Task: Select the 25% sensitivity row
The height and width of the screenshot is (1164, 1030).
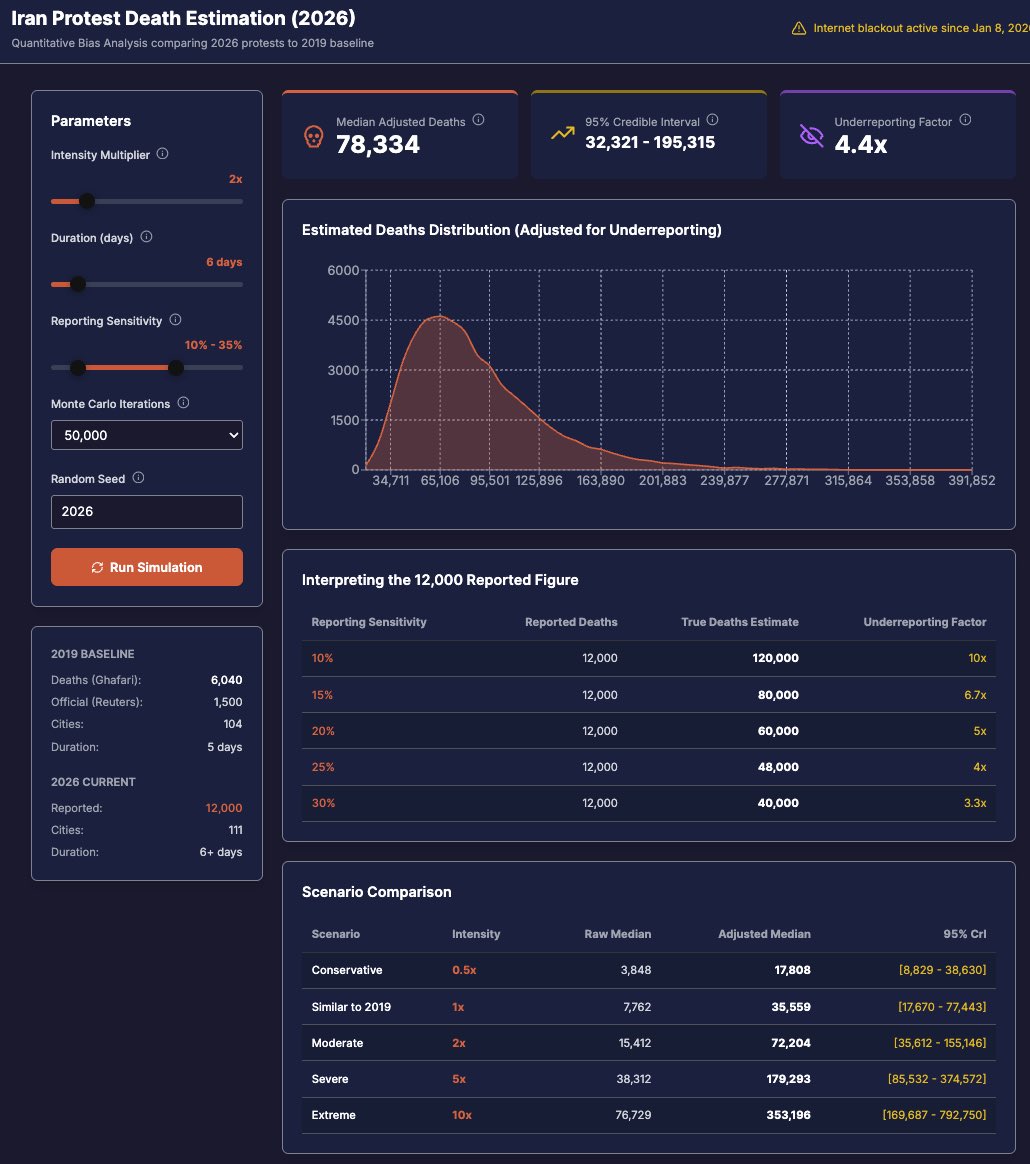Action: click(x=648, y=767)
